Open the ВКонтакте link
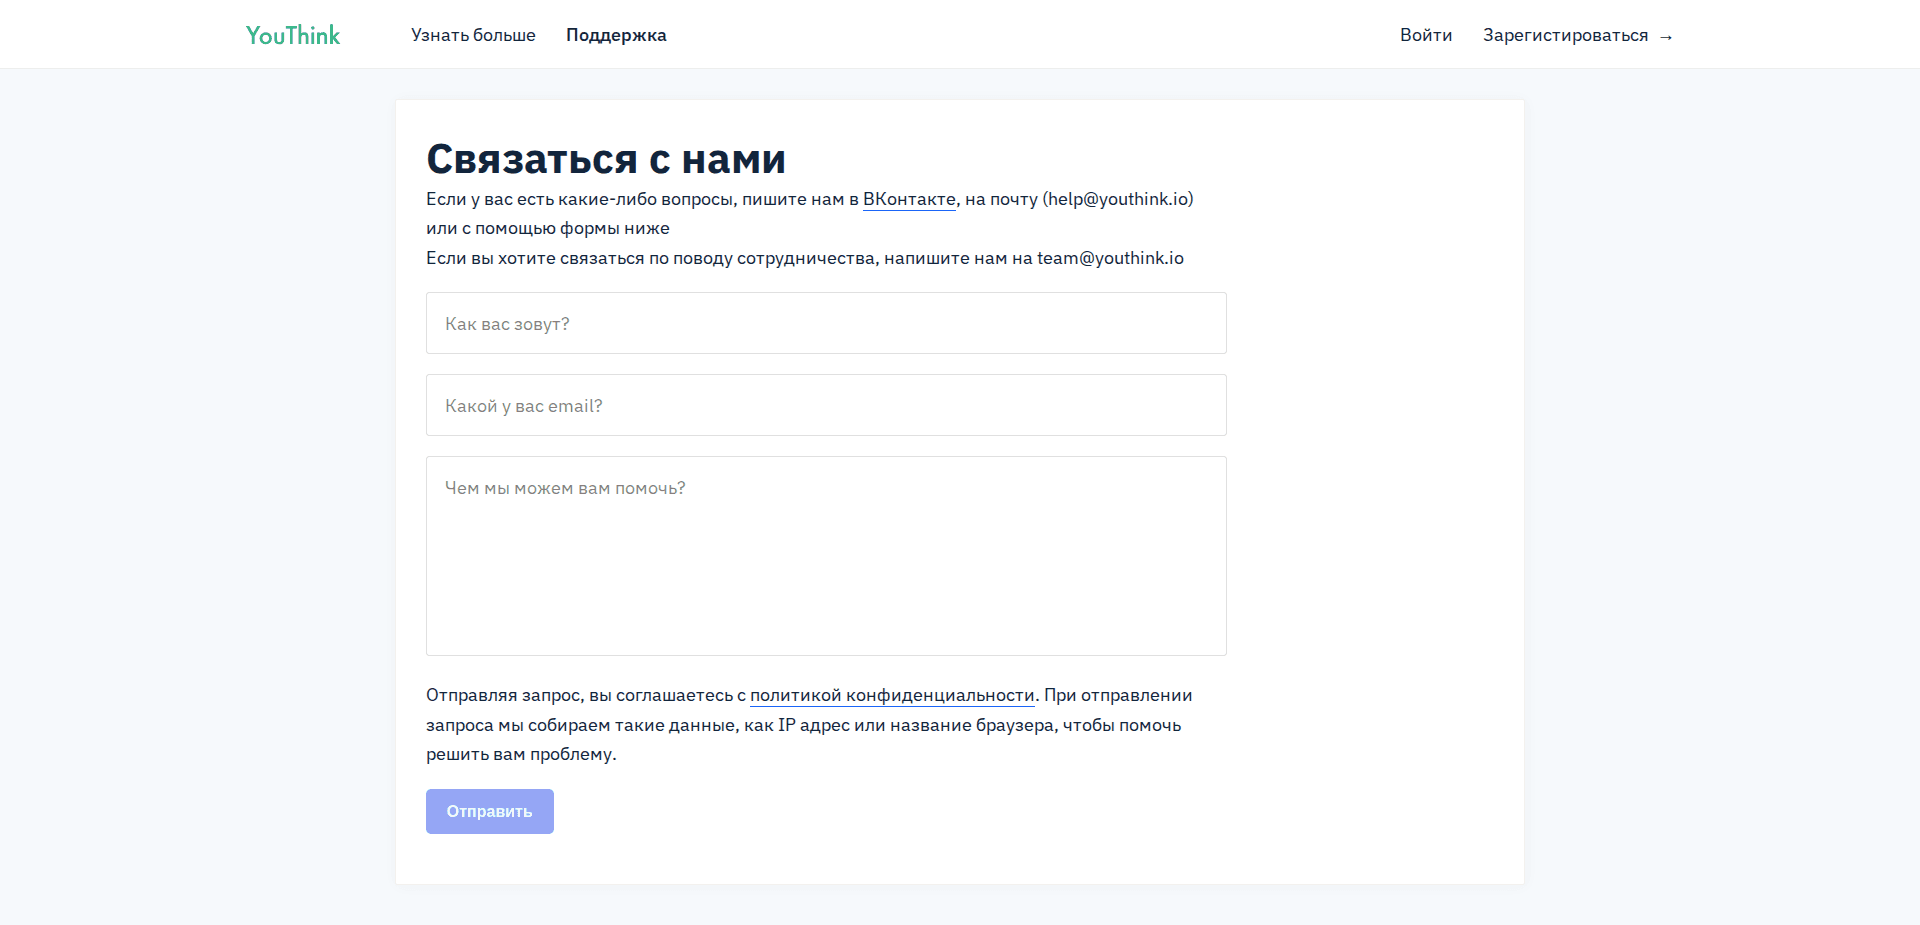1920x925 pixels. (x=909, y=199)
